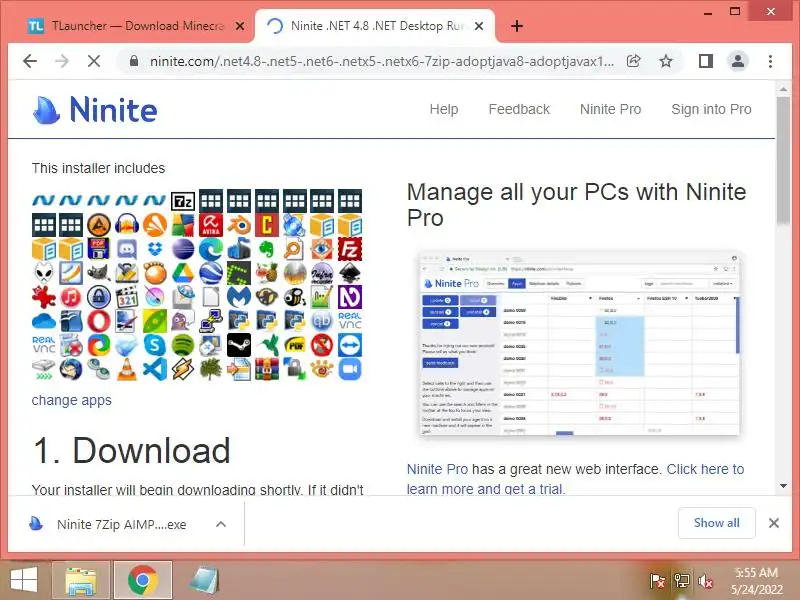Image resolution: width=800 pixels, height=600 pixels.
Task: Click the ninite.com address bar
Action: tap(382, 61)
